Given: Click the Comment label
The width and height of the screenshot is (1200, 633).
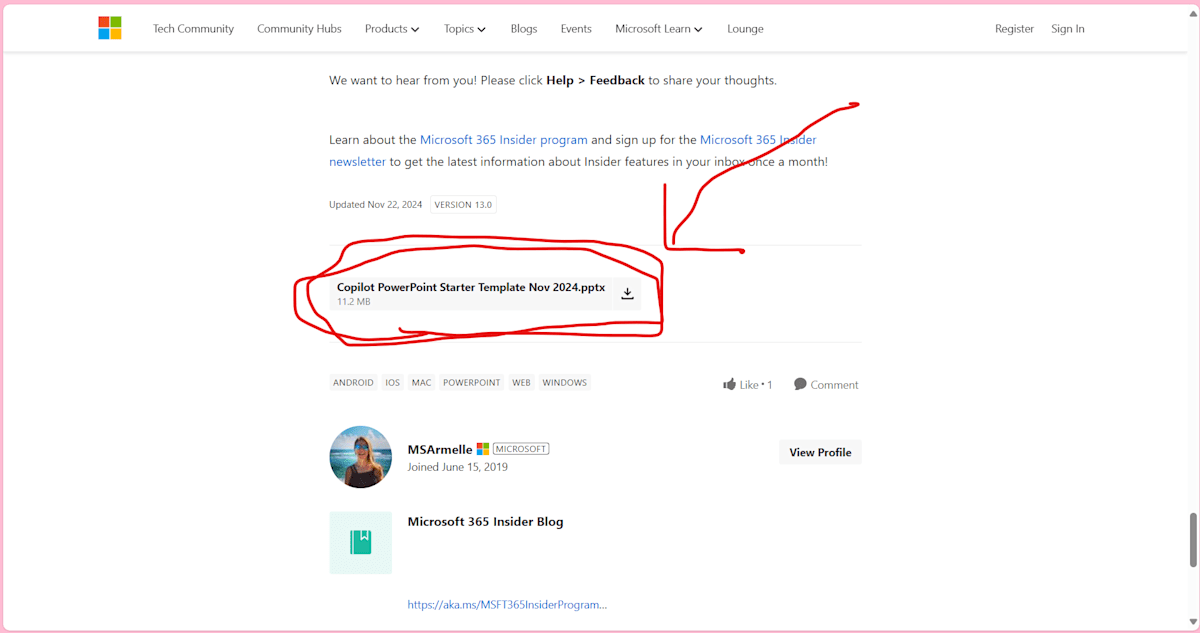Looking at the screenshot, I should (x=834, y=385).
